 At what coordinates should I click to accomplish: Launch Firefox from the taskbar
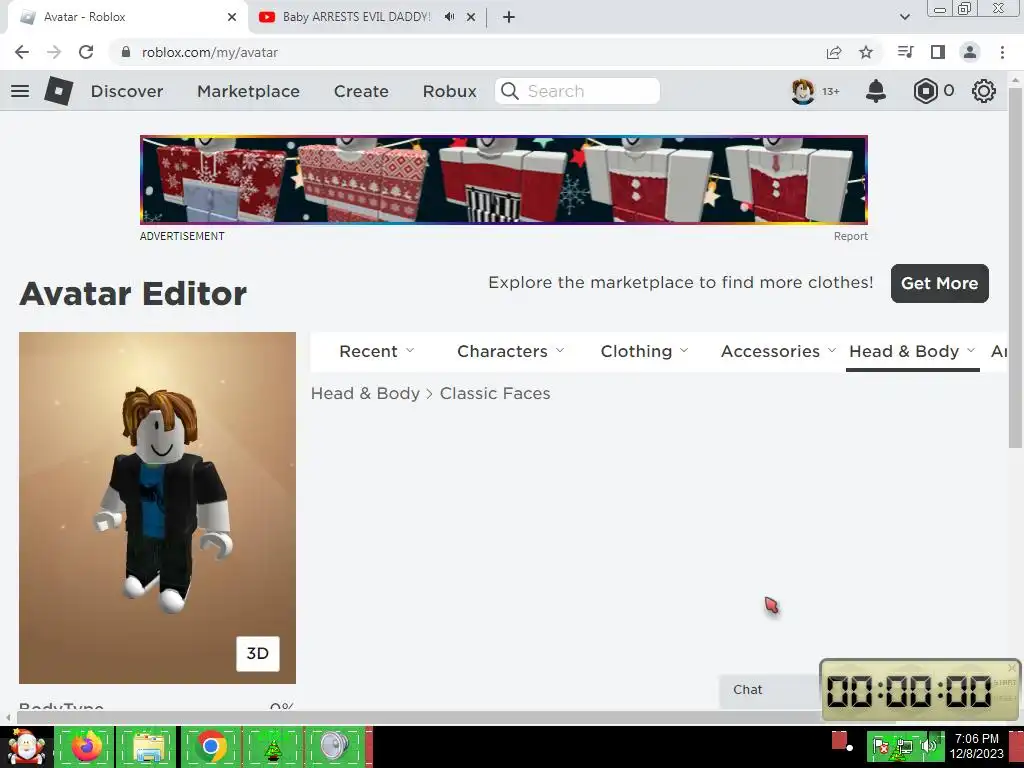click(x=85, y=746)
